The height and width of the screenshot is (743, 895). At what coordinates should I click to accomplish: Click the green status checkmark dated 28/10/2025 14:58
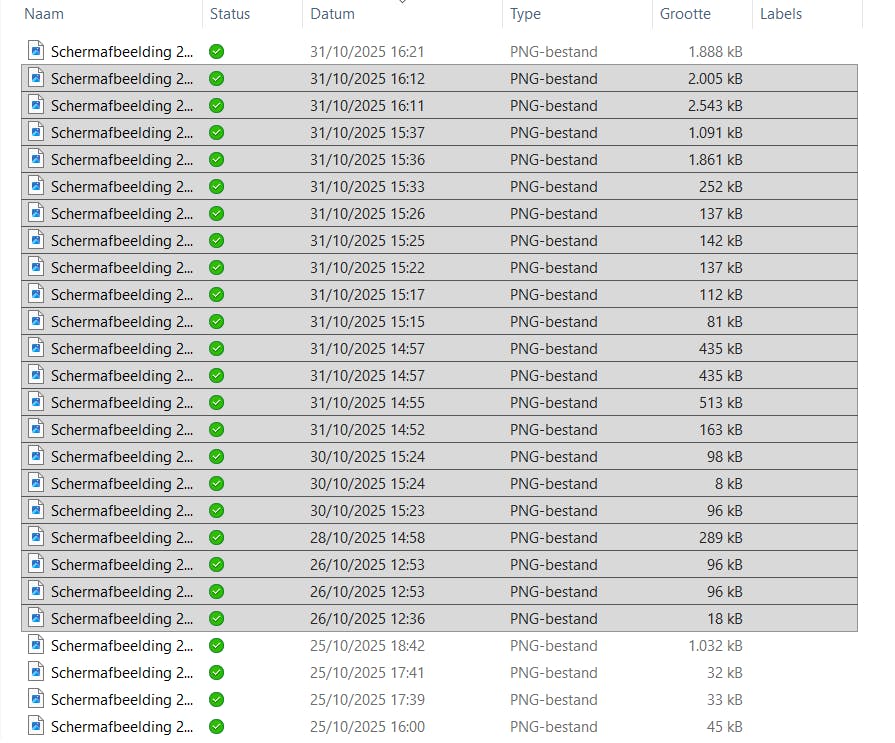216,538
